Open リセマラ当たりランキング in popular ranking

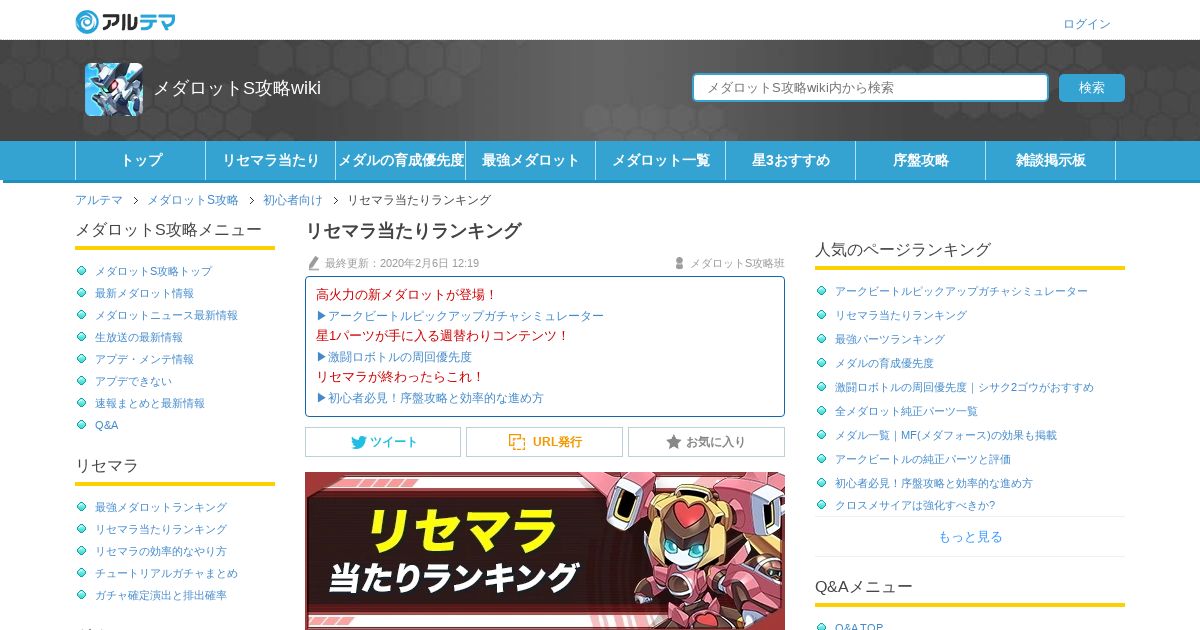coord(901,315)
